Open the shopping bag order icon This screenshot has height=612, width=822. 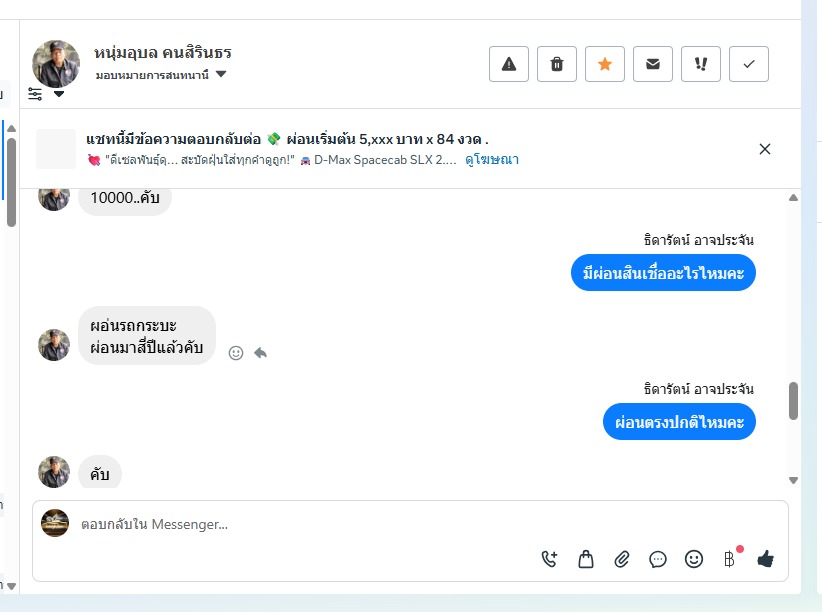coord(586,559)
